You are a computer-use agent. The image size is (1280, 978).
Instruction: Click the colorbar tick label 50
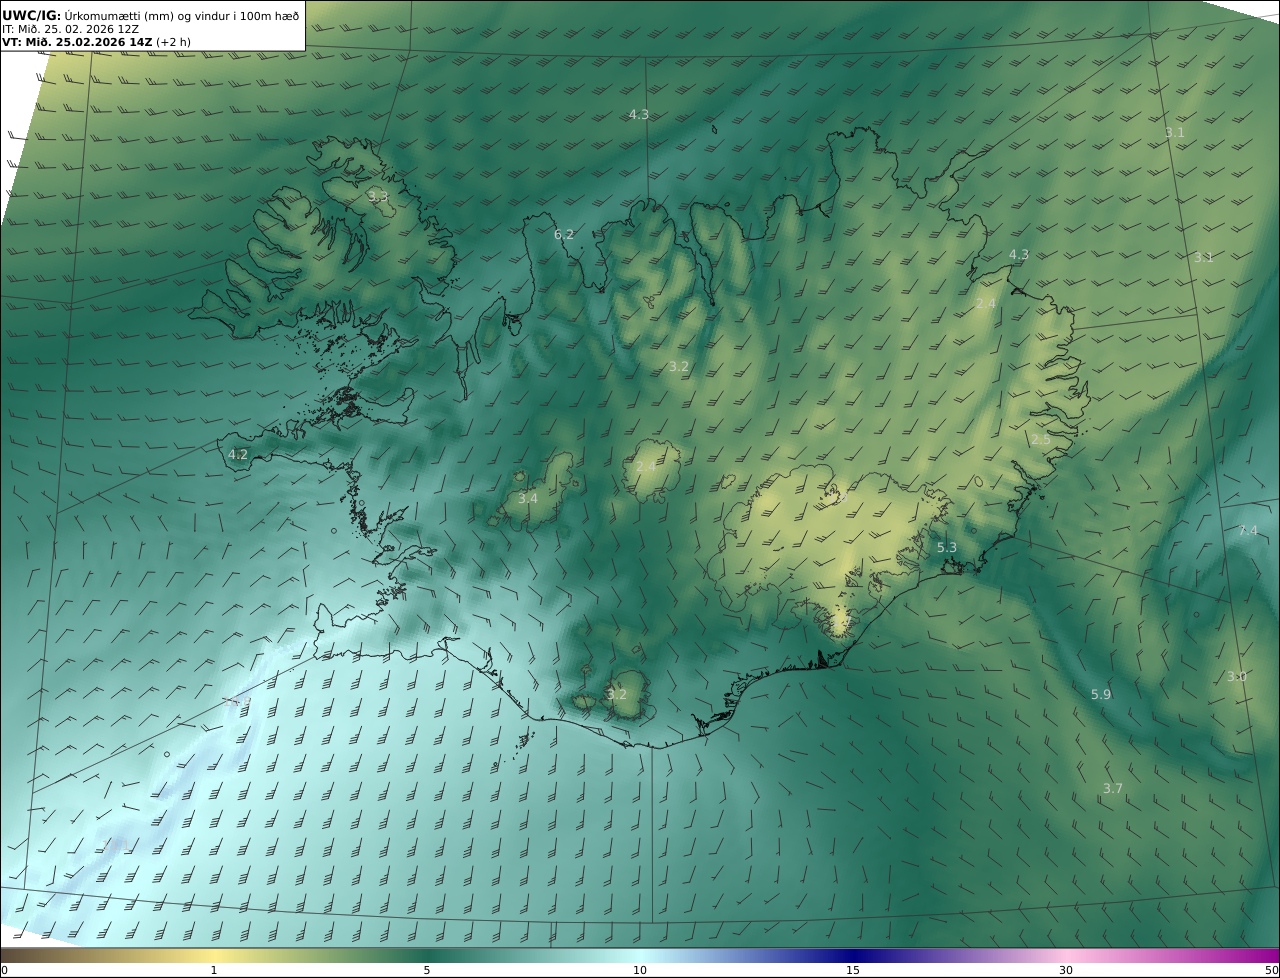pos(1272,970)
